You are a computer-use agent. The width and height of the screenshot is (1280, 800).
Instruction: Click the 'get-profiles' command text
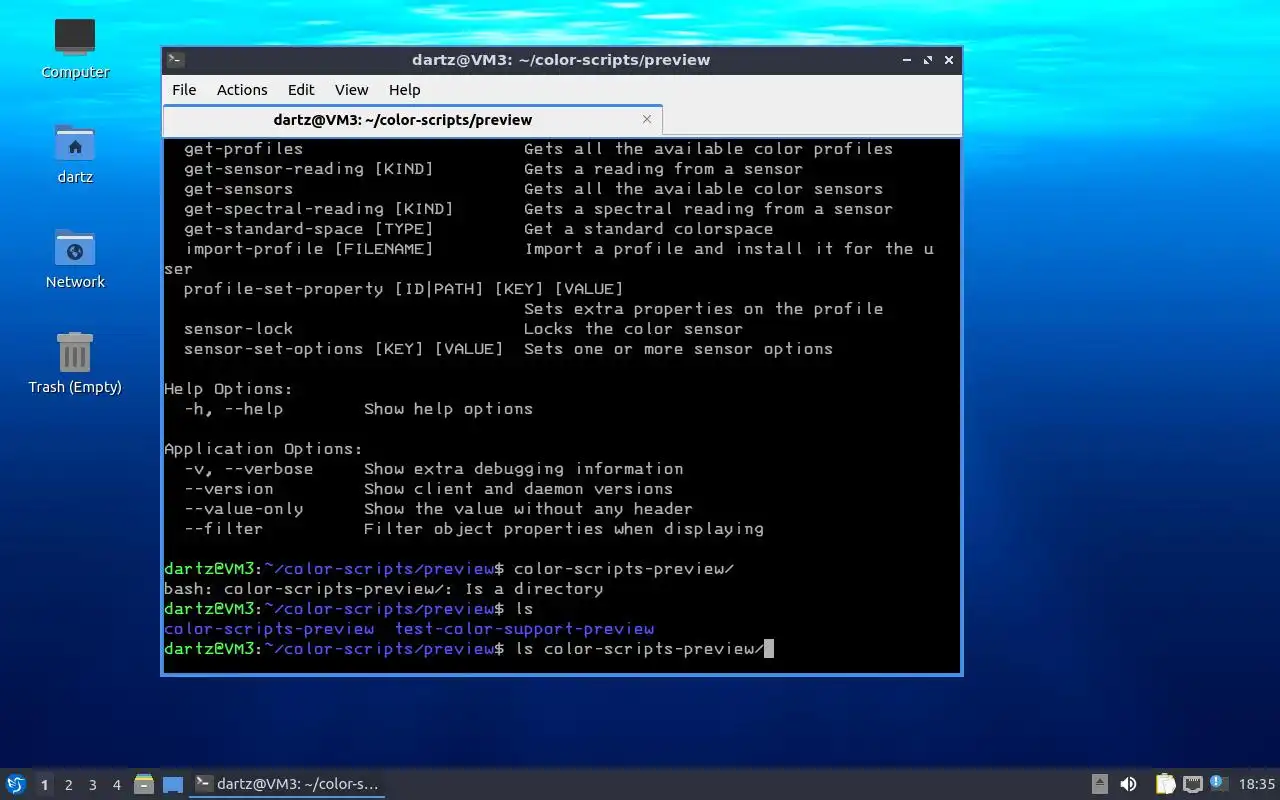click(243, 149)
